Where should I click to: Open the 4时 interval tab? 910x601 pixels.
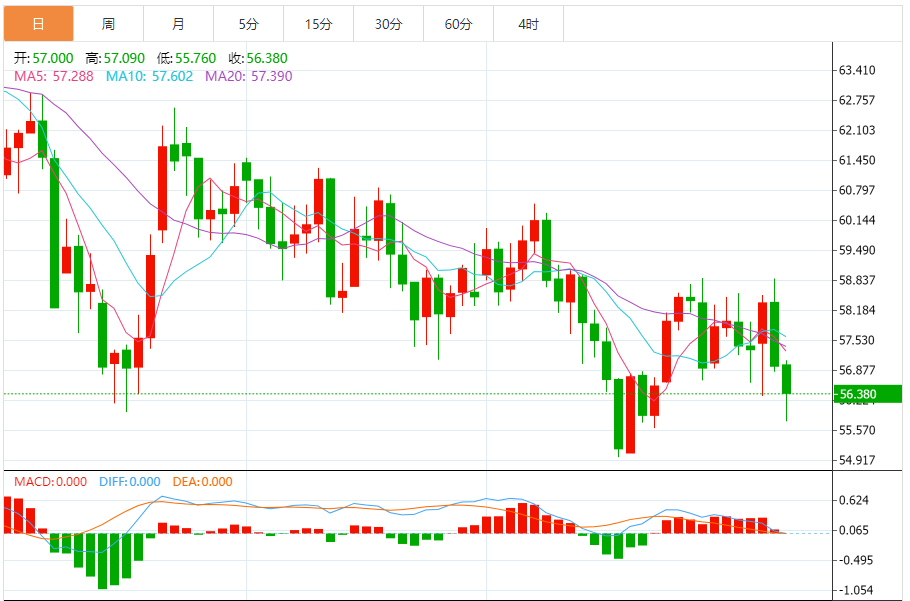[528, 24]
